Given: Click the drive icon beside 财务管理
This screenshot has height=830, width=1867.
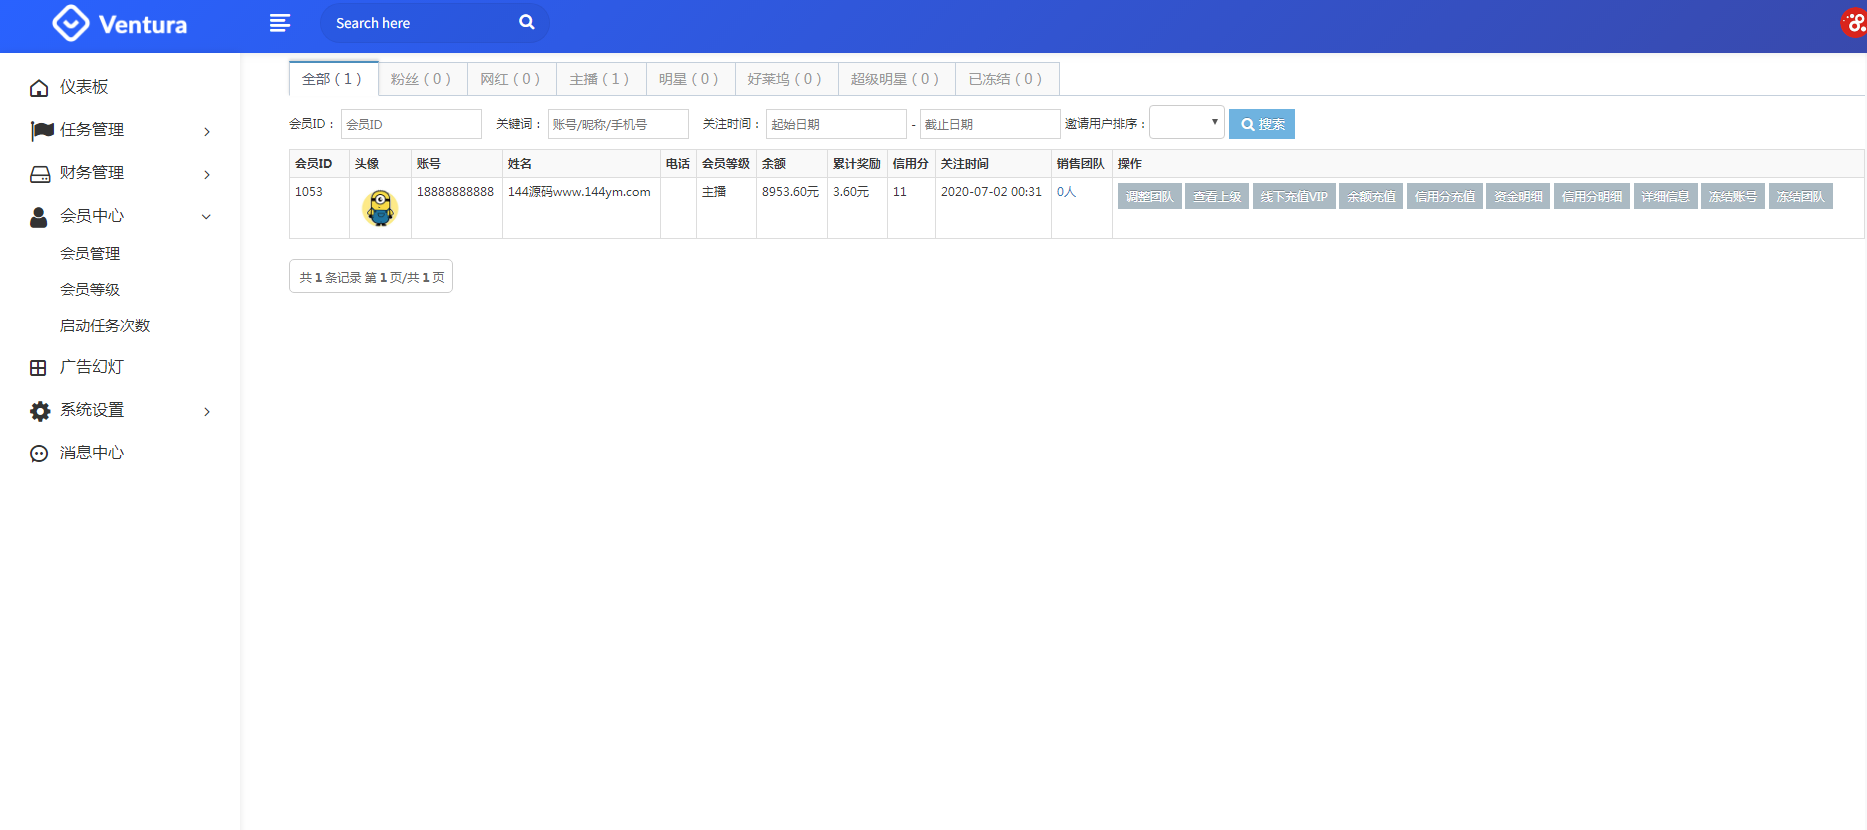Looking at the screenshot, I should 40,174.
